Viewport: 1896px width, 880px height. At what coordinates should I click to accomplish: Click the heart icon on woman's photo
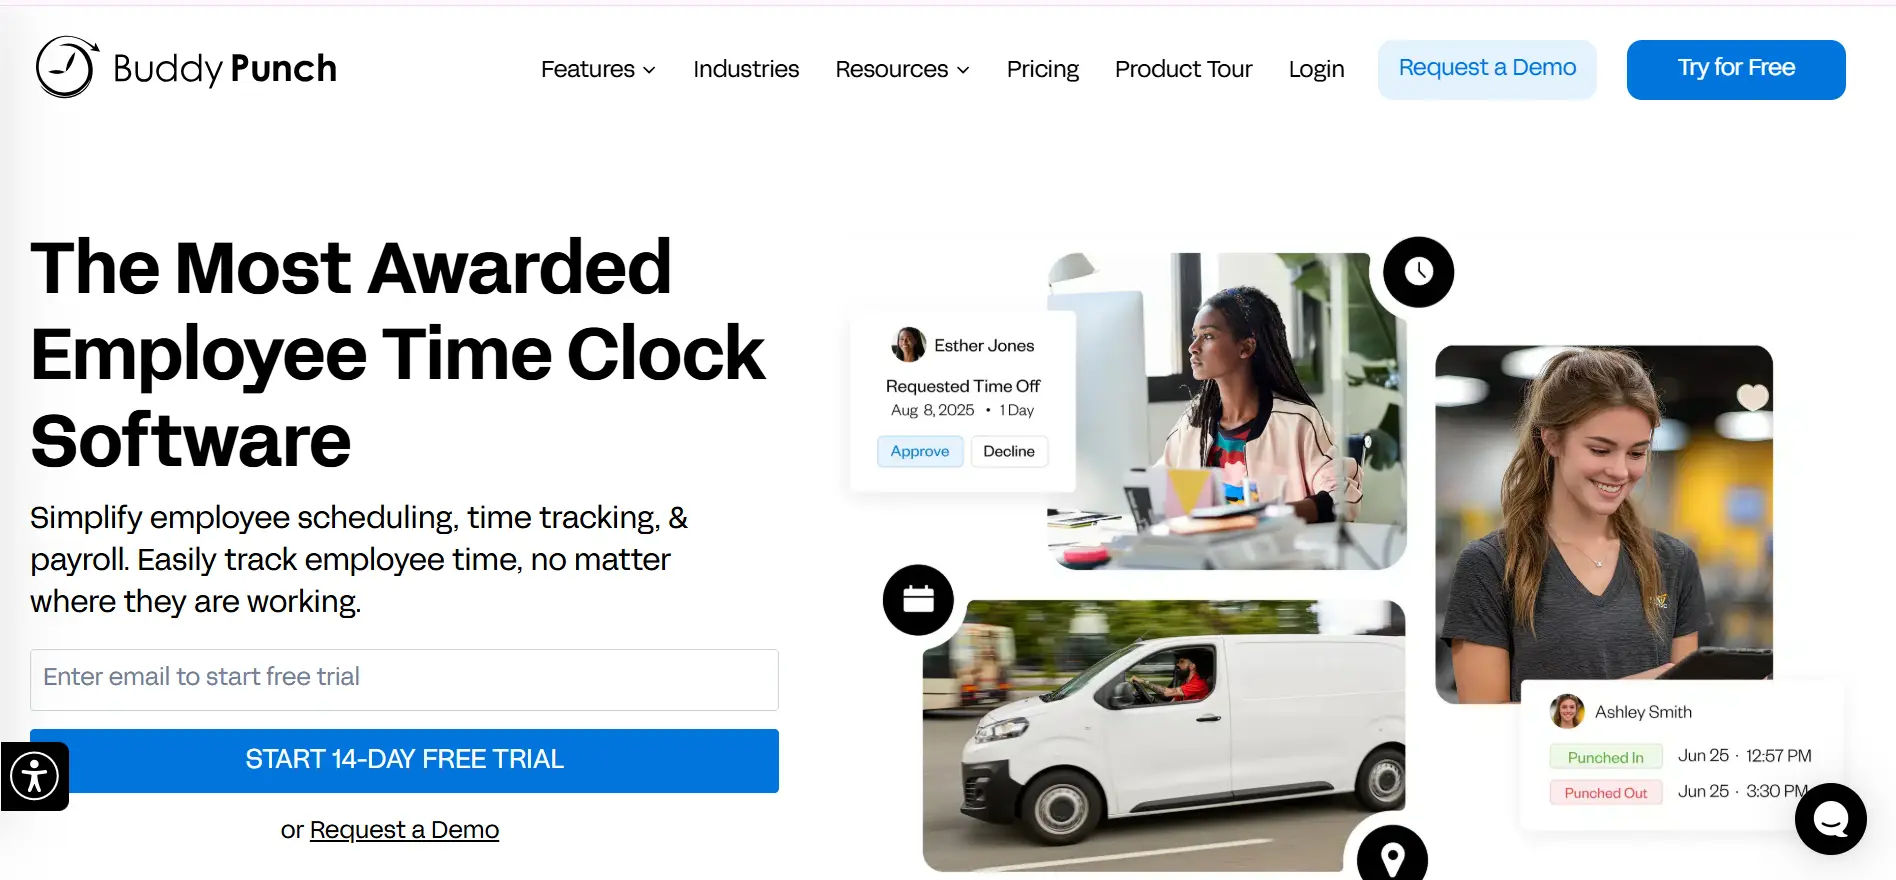tap(1752, 397)
